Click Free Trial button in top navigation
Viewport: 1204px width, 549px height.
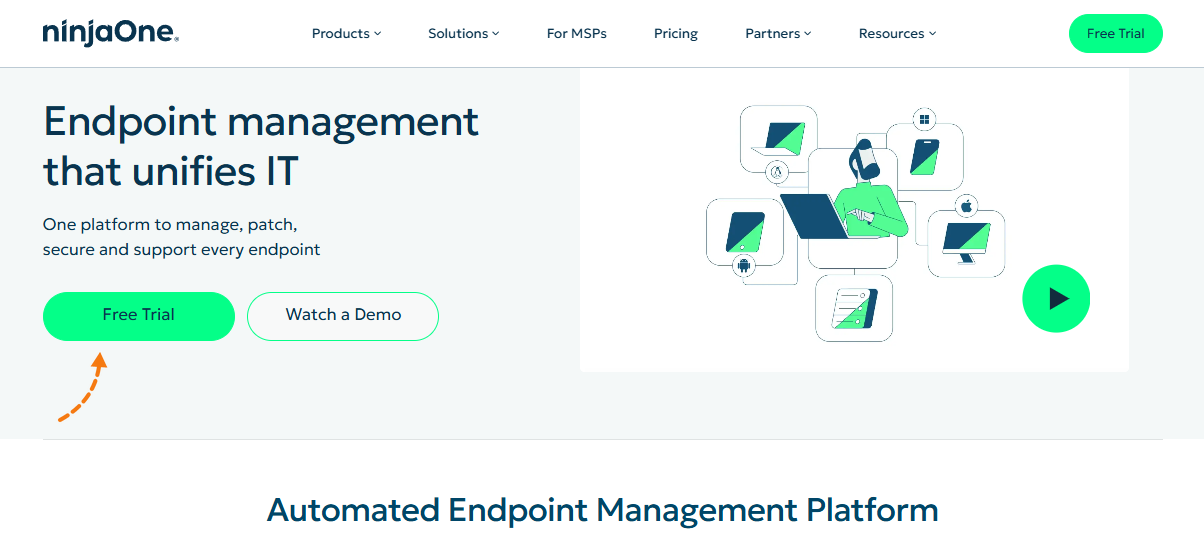tap(1115, 33)
